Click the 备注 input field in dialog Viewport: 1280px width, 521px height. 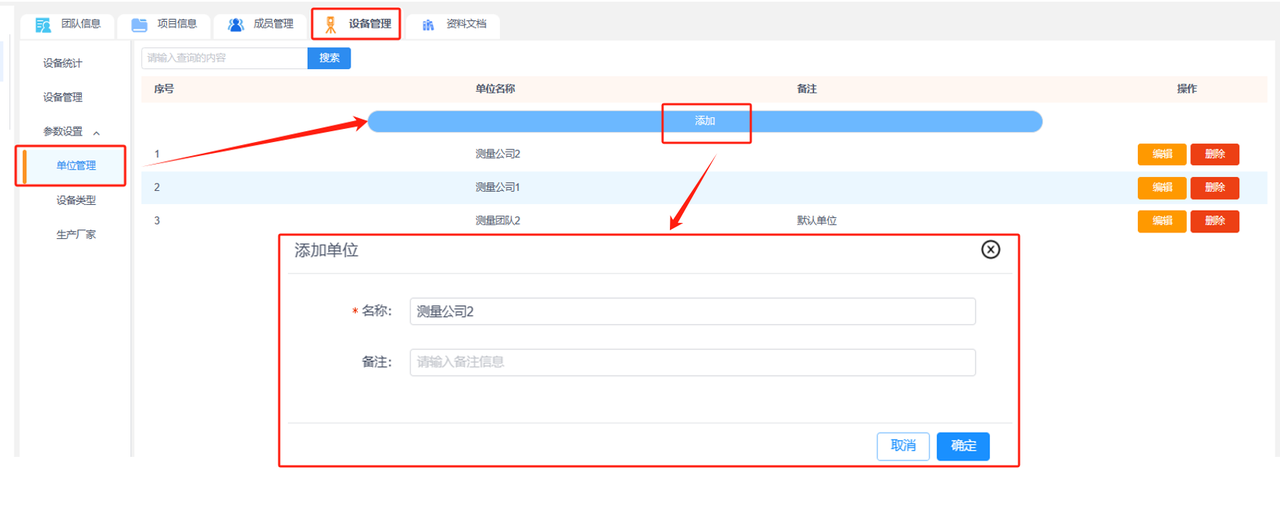[692, 362]
